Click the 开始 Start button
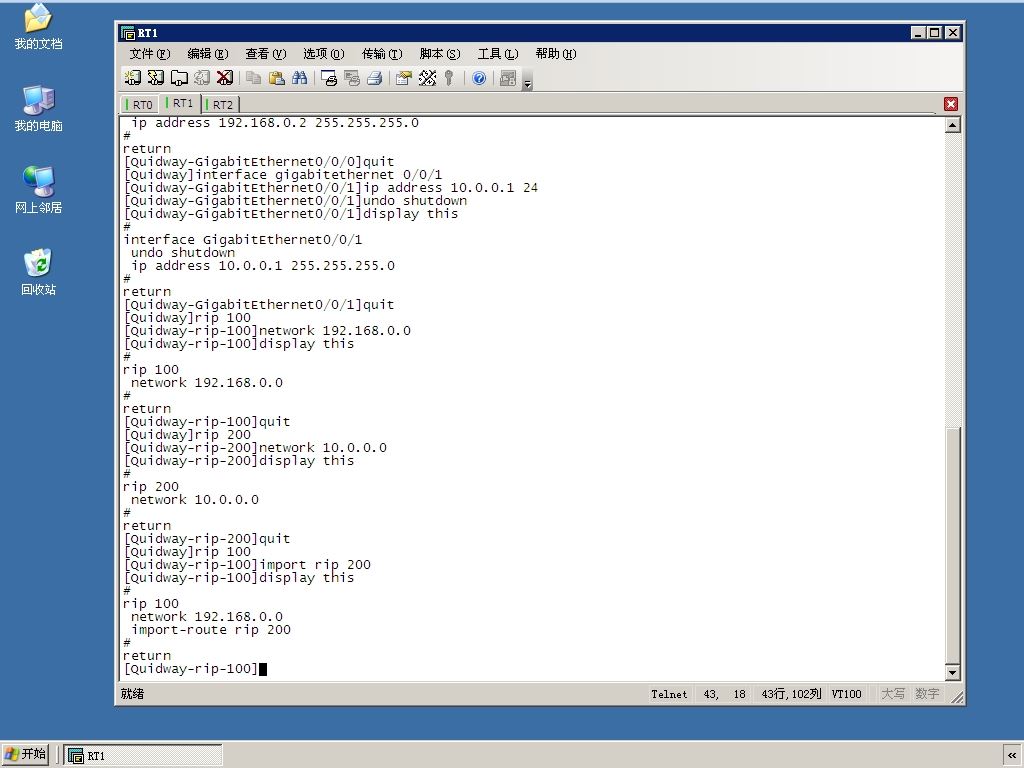The width and height of the screenshot is (1024, 768). tap(25, 754)
